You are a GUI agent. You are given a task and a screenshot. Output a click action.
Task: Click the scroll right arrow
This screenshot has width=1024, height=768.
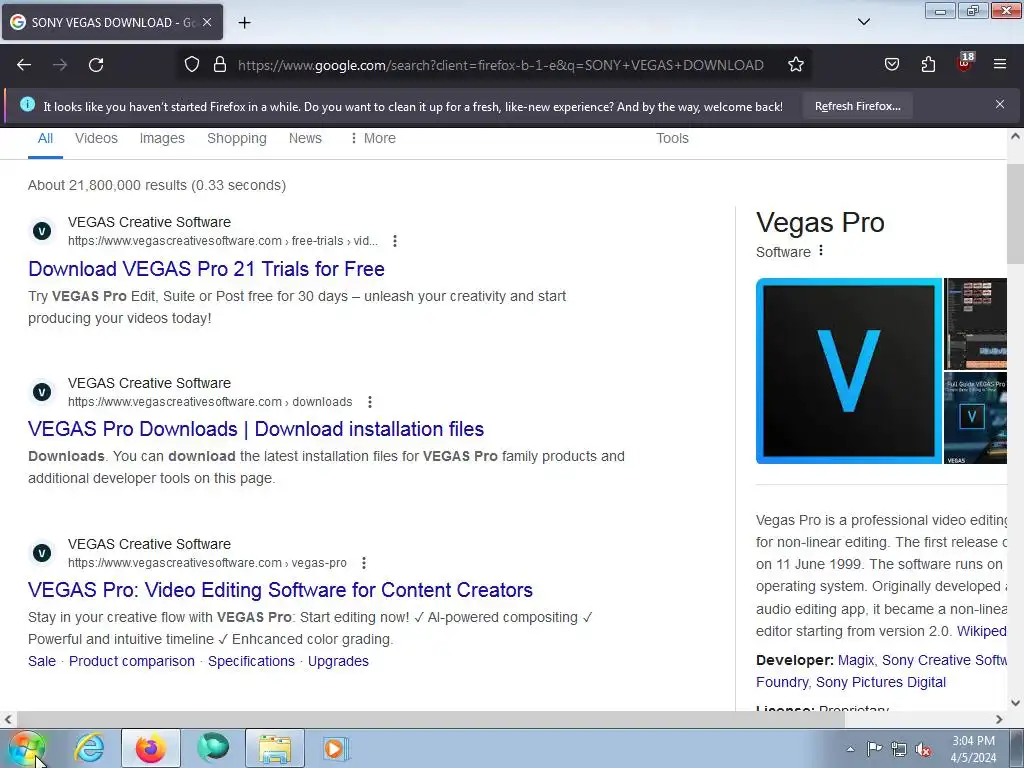tap(999, 719)
